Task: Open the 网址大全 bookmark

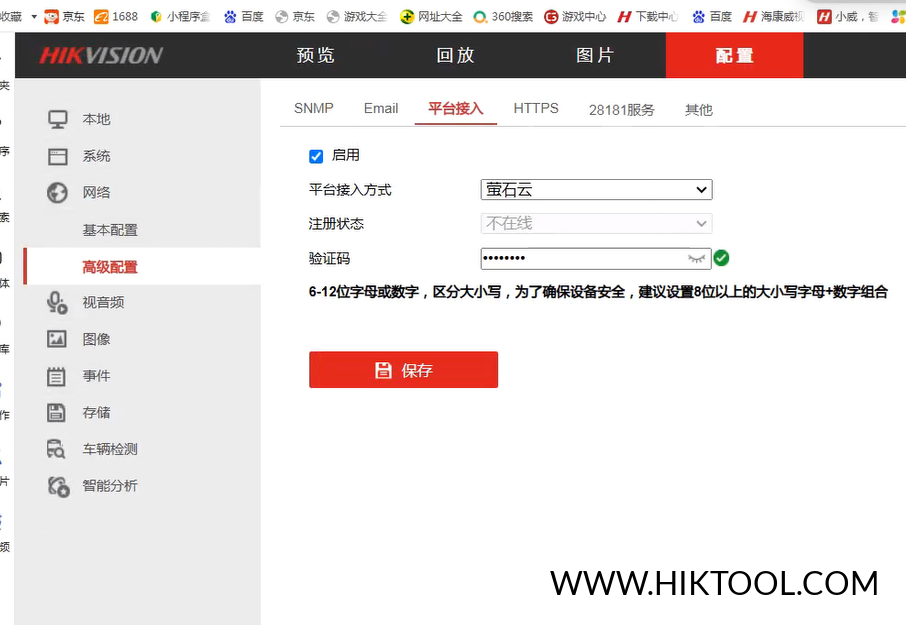Action: pos(431,17)
